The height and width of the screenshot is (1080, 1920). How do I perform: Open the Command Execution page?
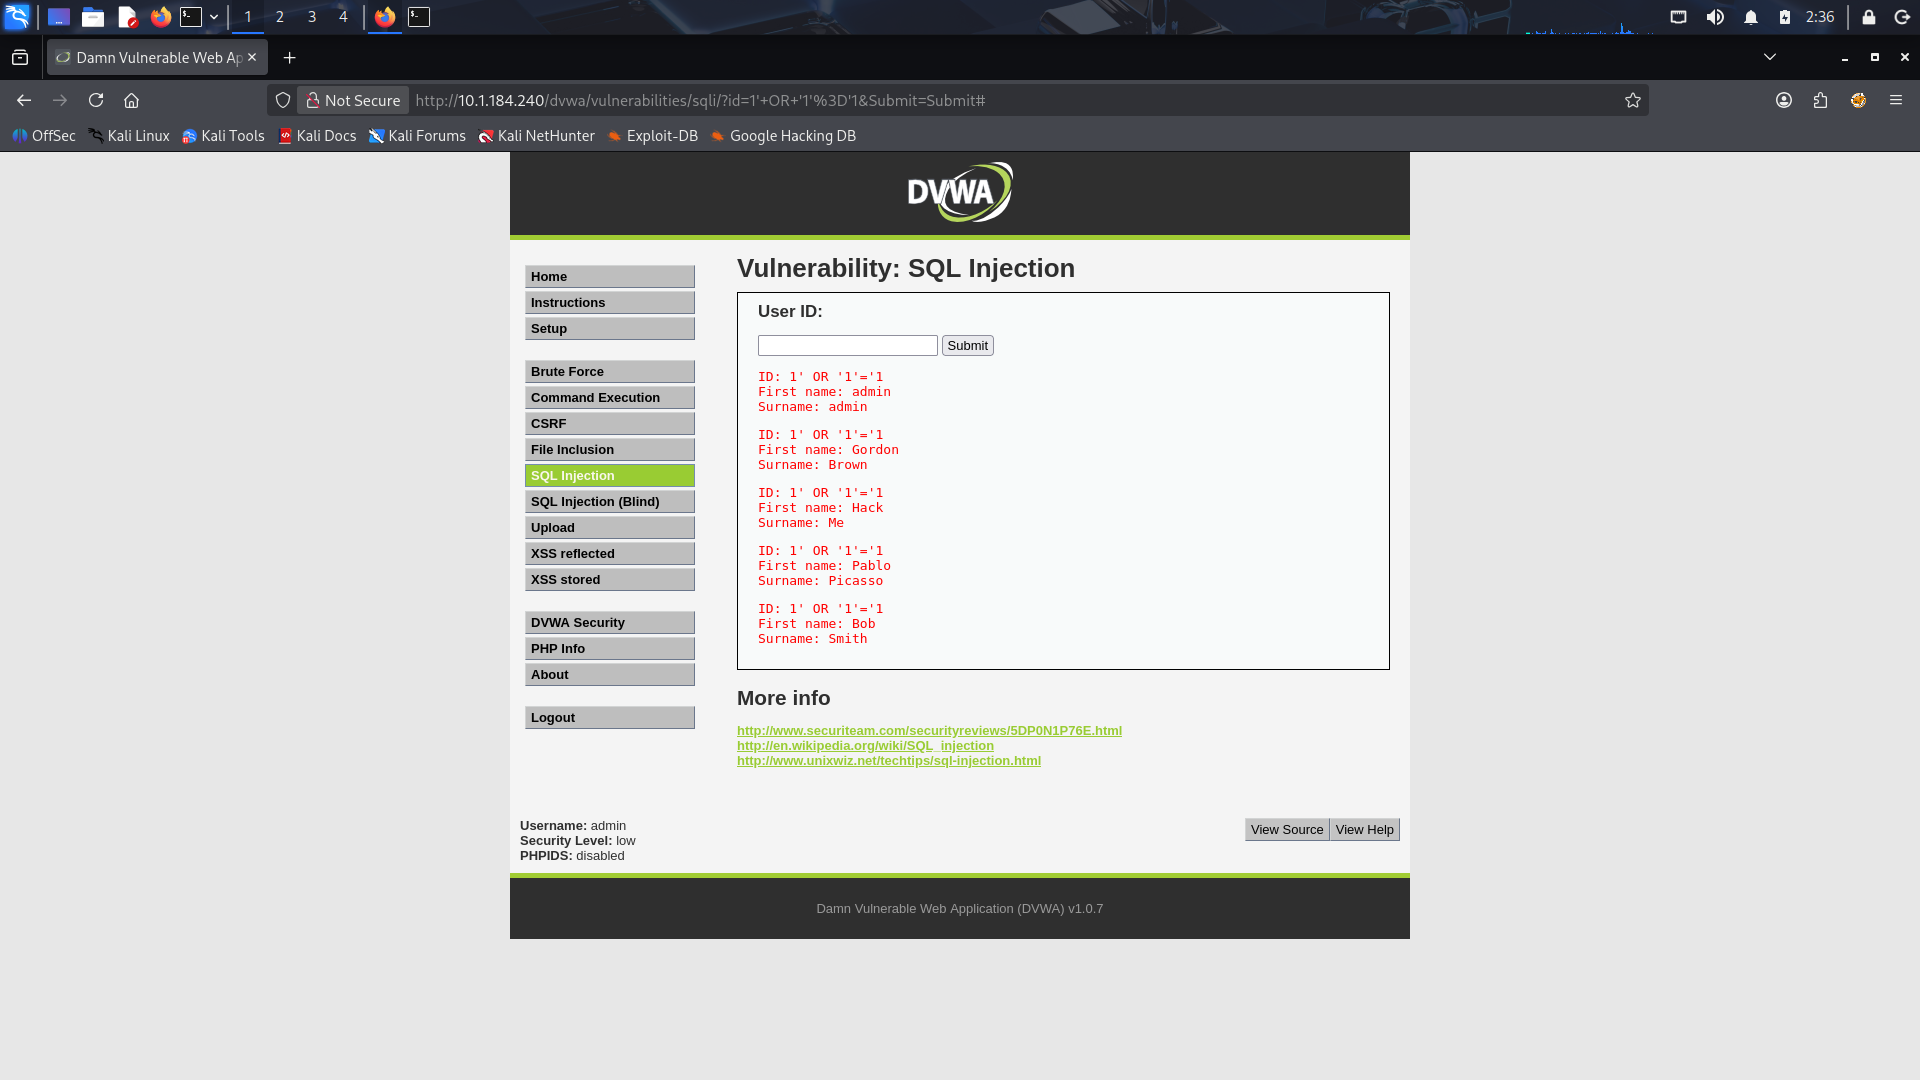(610, 398)
